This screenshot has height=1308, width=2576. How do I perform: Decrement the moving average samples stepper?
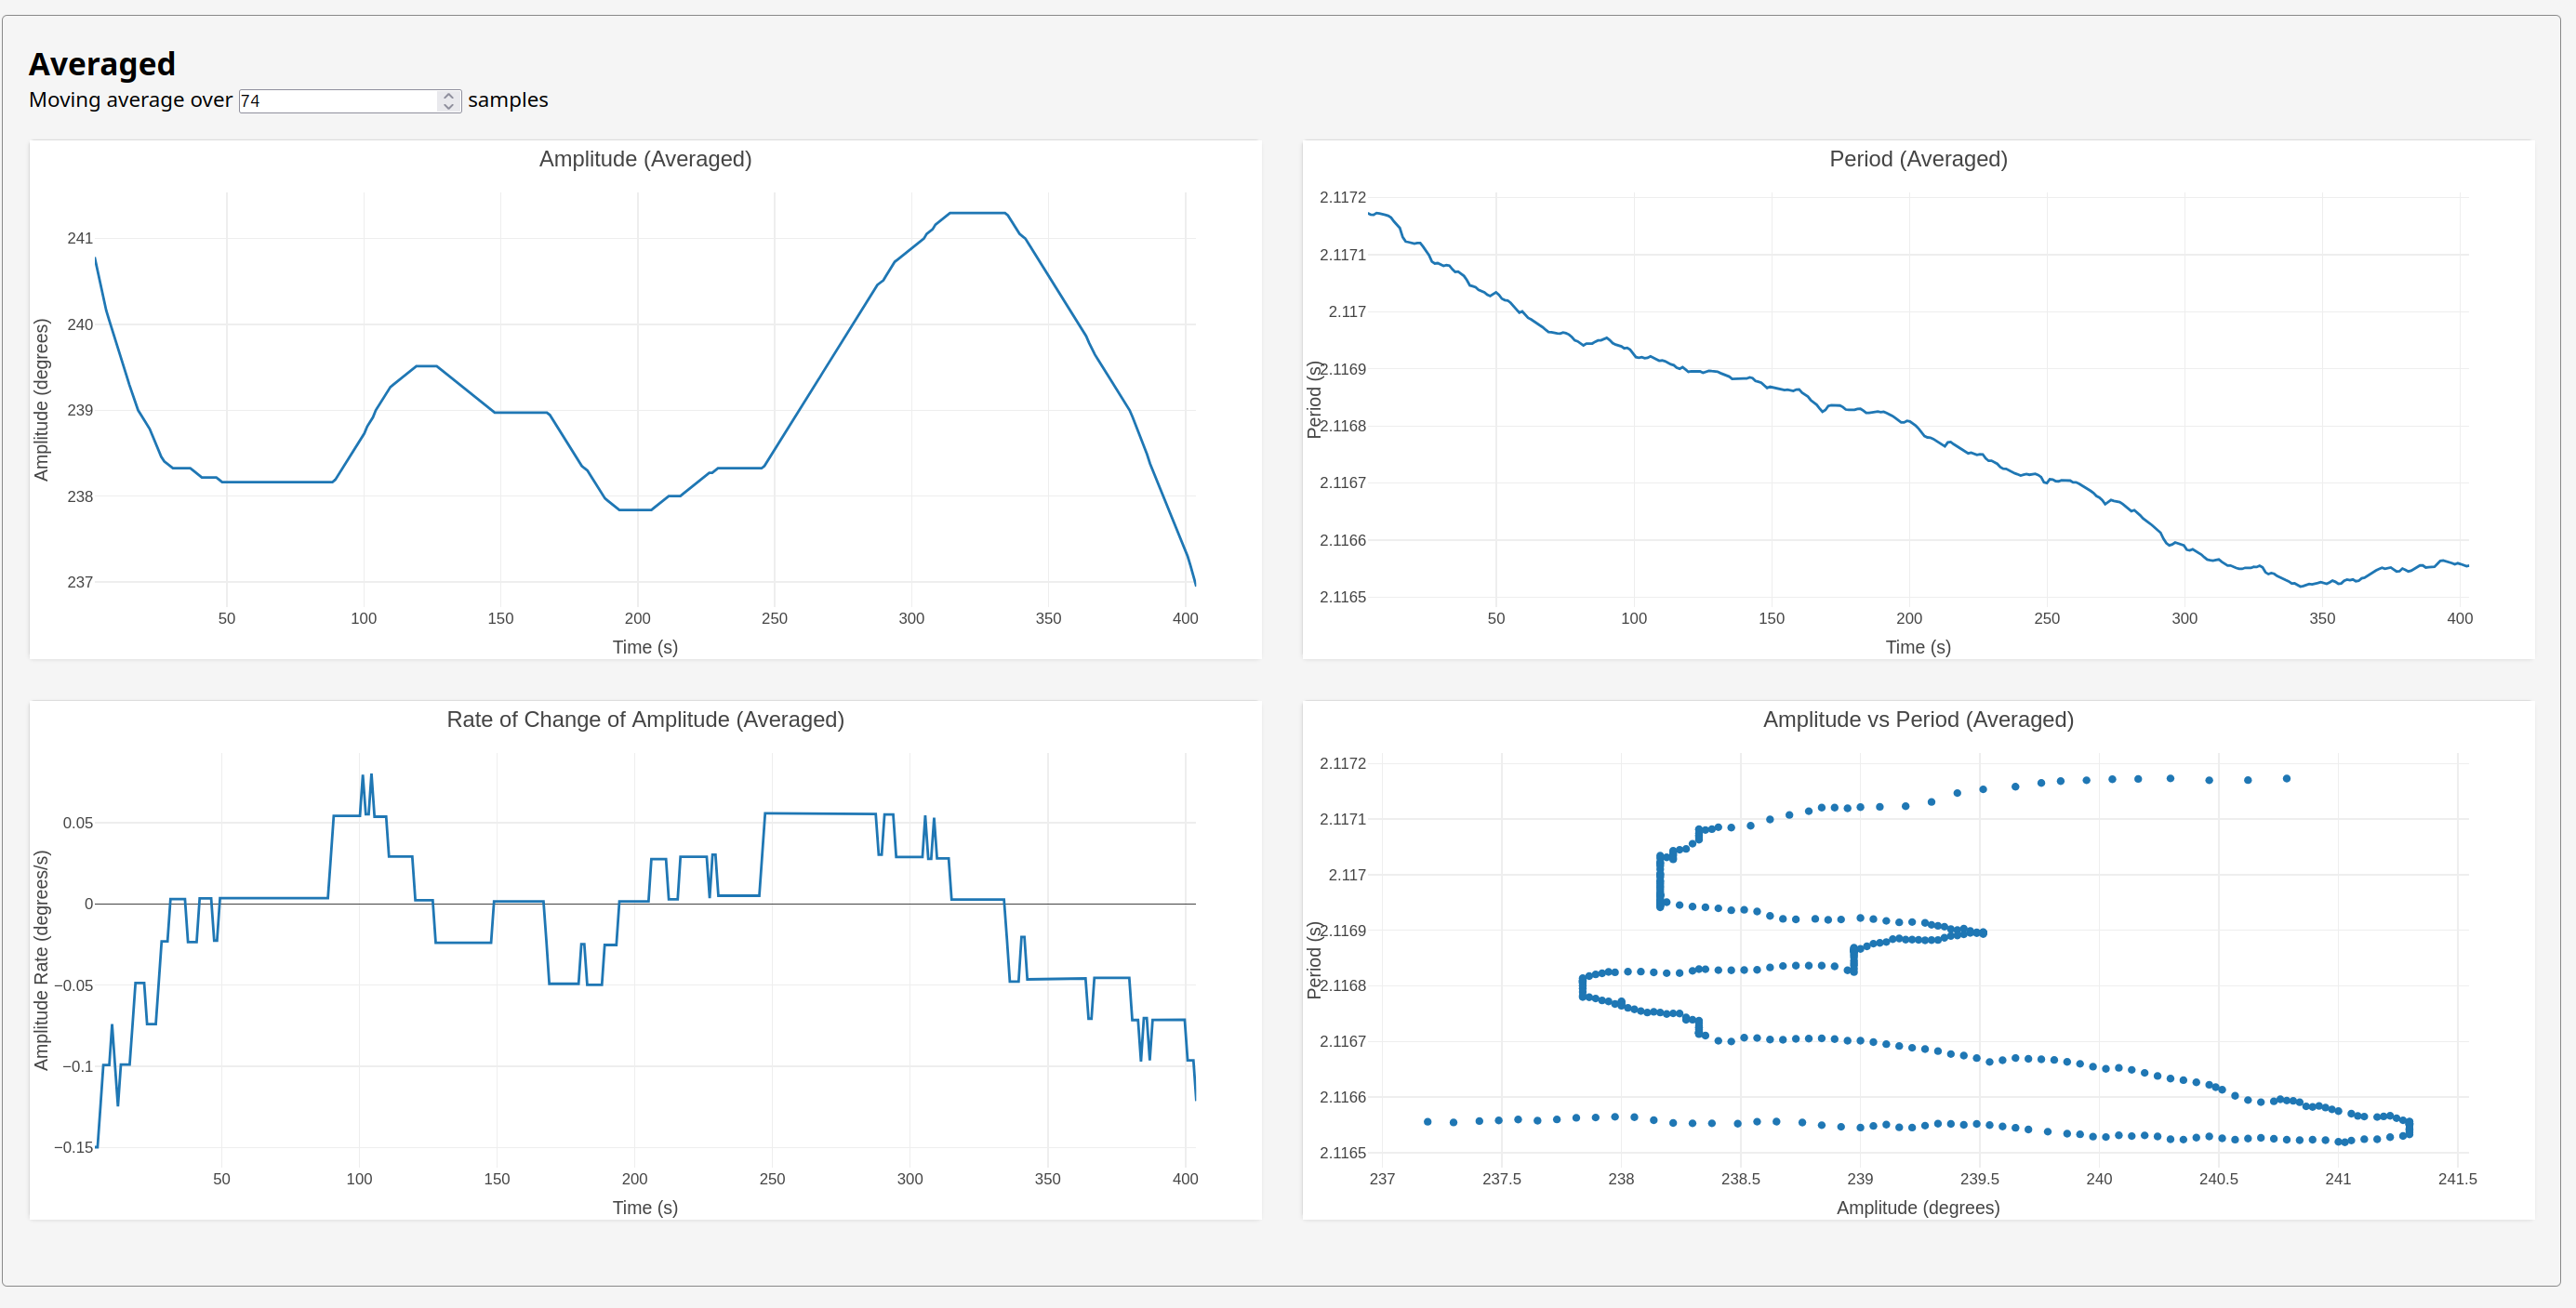[449, 106]
